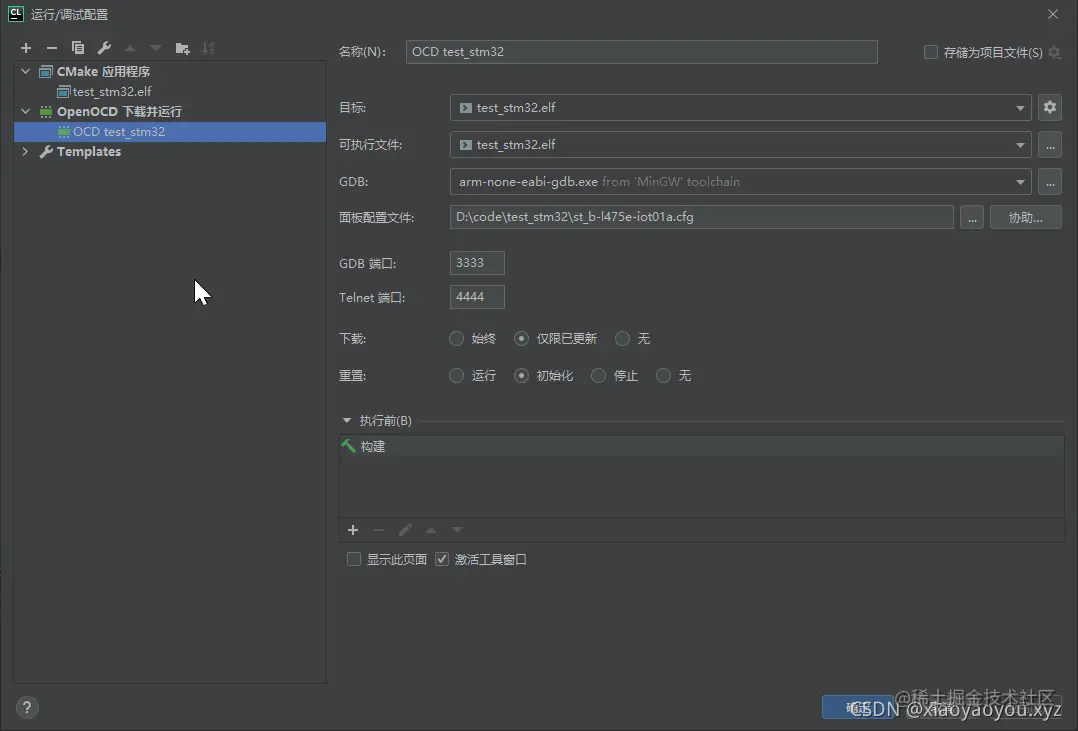The image size is (1078, 731).
Task: Add a before-launch task
Action: tap(353, 530)
